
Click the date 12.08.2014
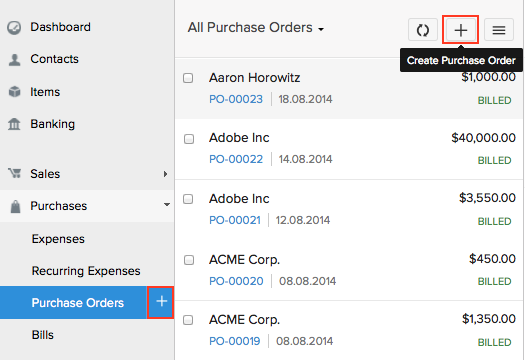pos(303,220)
